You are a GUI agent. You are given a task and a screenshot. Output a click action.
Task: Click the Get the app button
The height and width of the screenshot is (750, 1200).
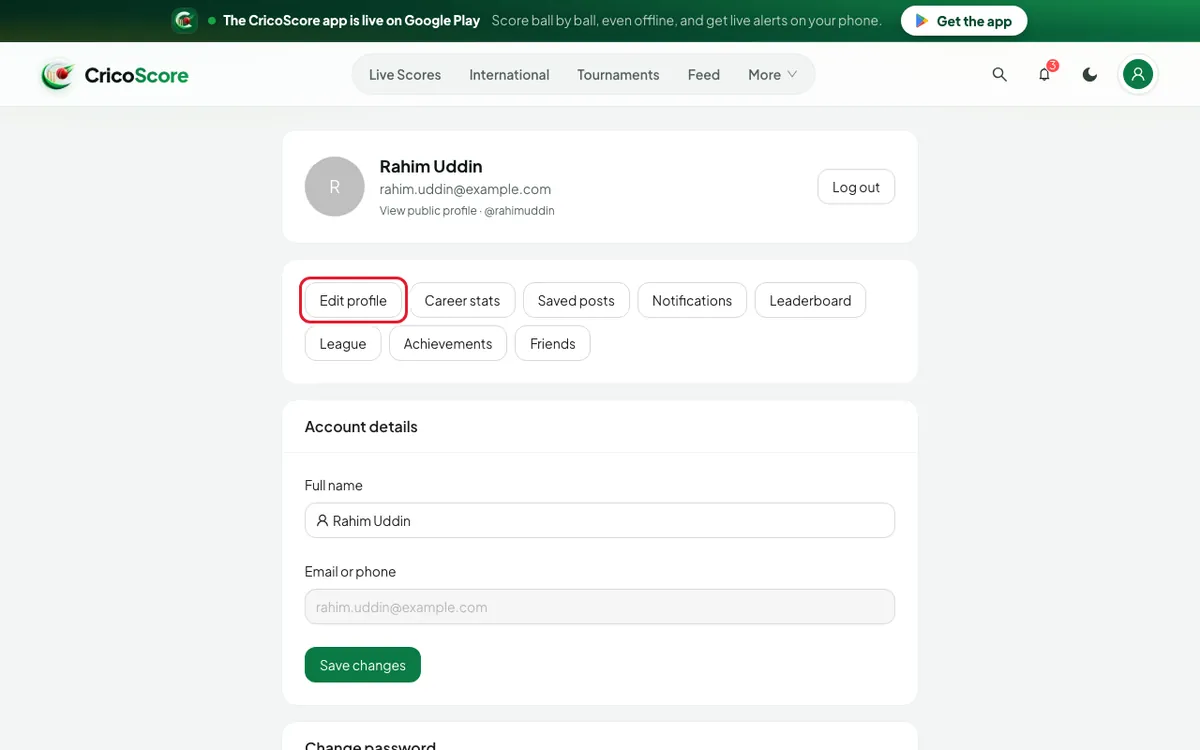964,21
